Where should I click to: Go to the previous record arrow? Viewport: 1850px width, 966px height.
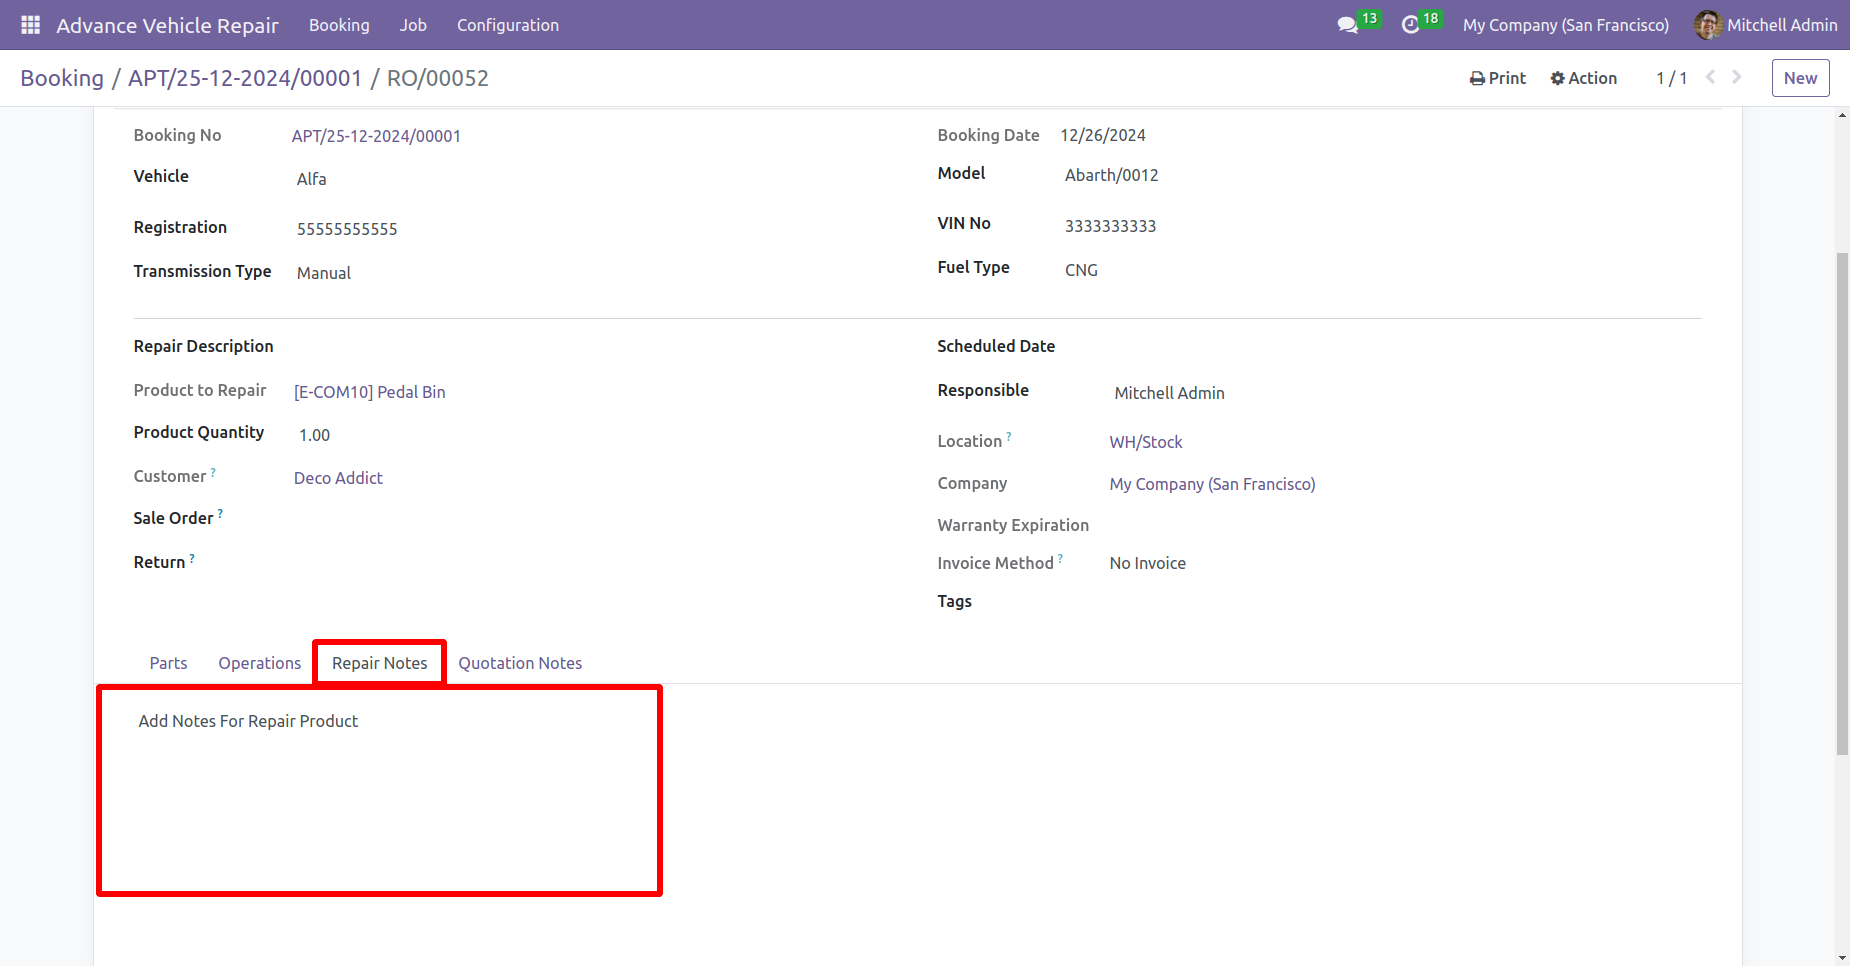click(x=1710, y=77)
